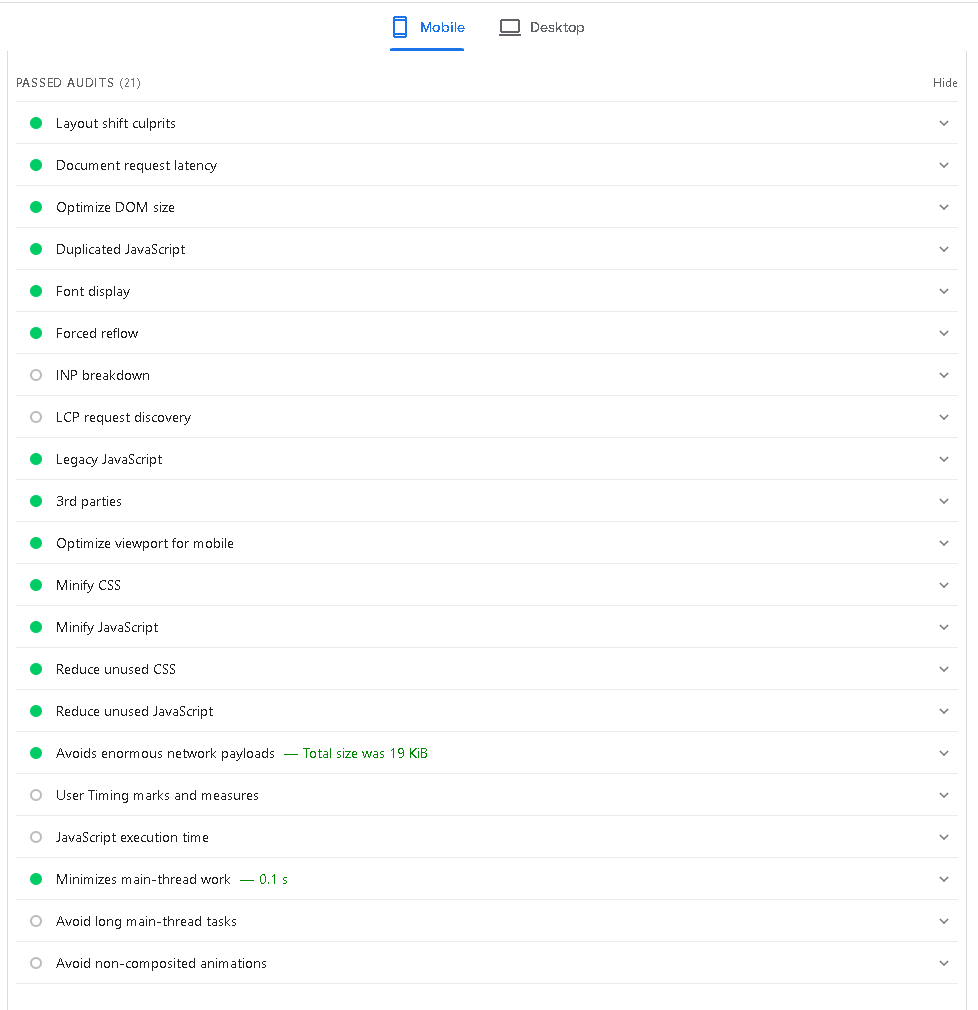Expand the Avoid non-composited animations audit
Screen dimensions: 978x1010
(944, 963)
